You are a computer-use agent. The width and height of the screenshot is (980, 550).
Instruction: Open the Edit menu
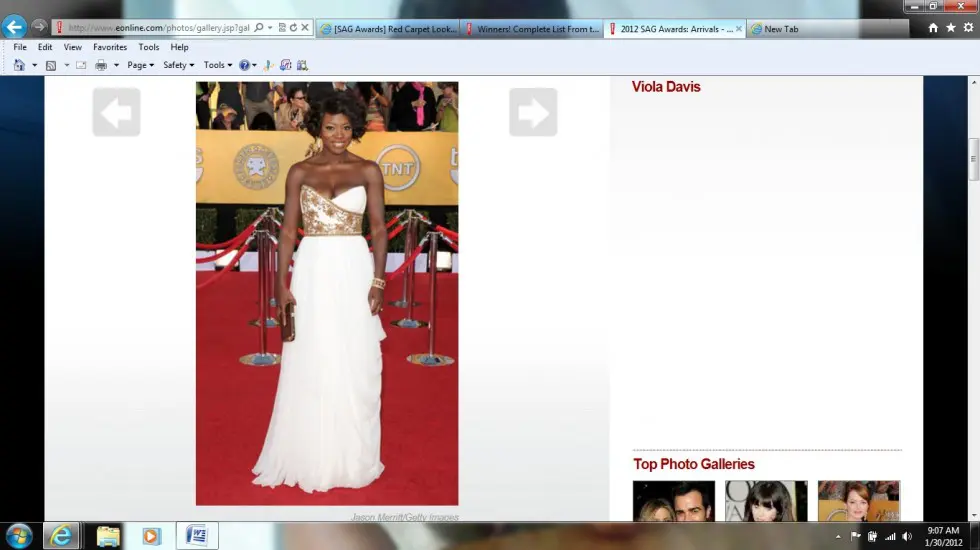pos(45,47)
